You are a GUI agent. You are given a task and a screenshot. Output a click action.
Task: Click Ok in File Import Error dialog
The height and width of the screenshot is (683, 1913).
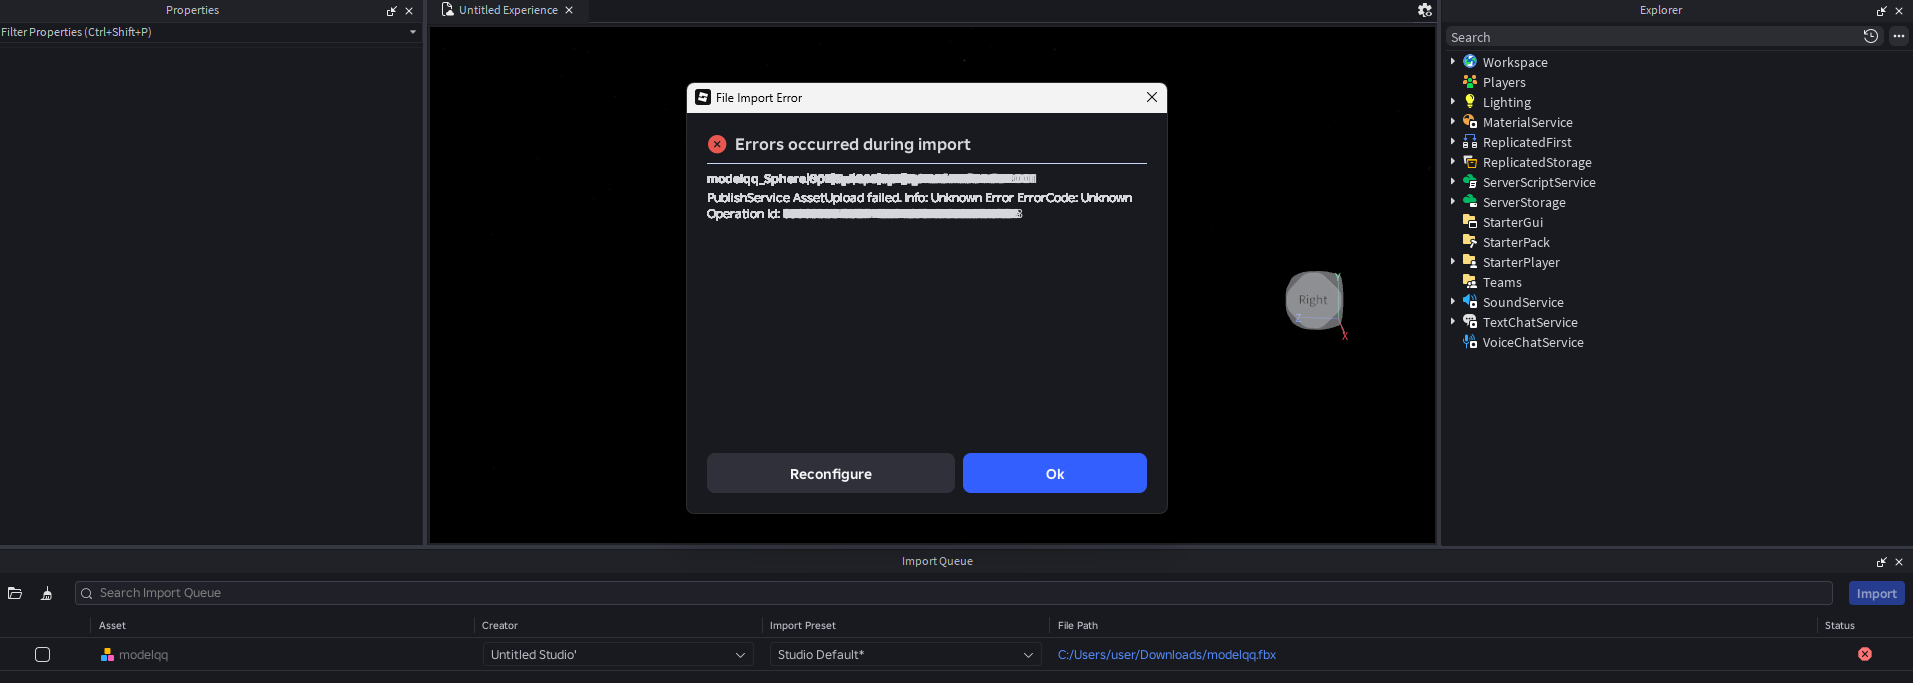click(x=1055, y=473)
